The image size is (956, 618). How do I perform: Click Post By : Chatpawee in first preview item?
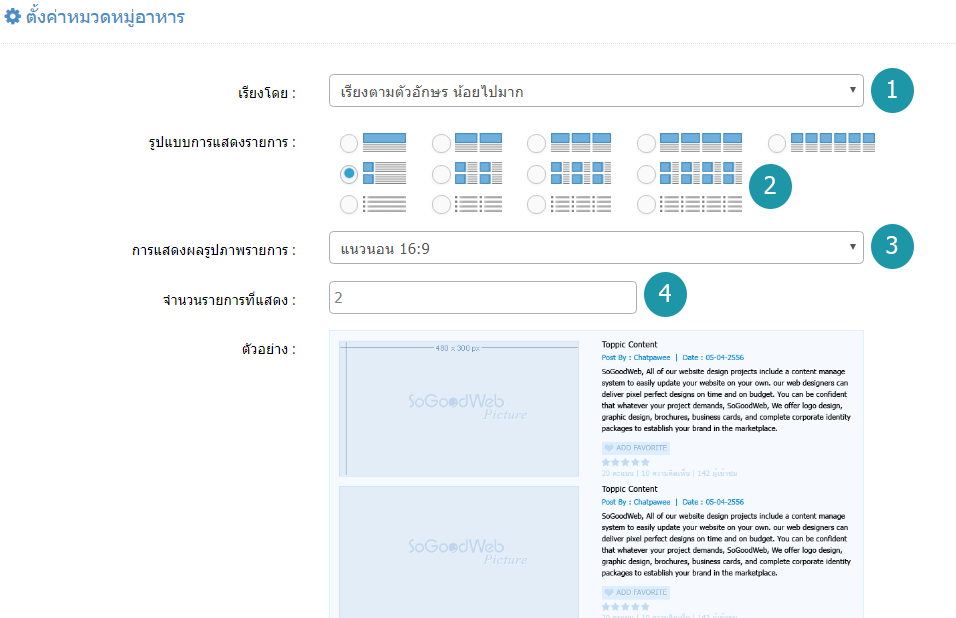635,358
